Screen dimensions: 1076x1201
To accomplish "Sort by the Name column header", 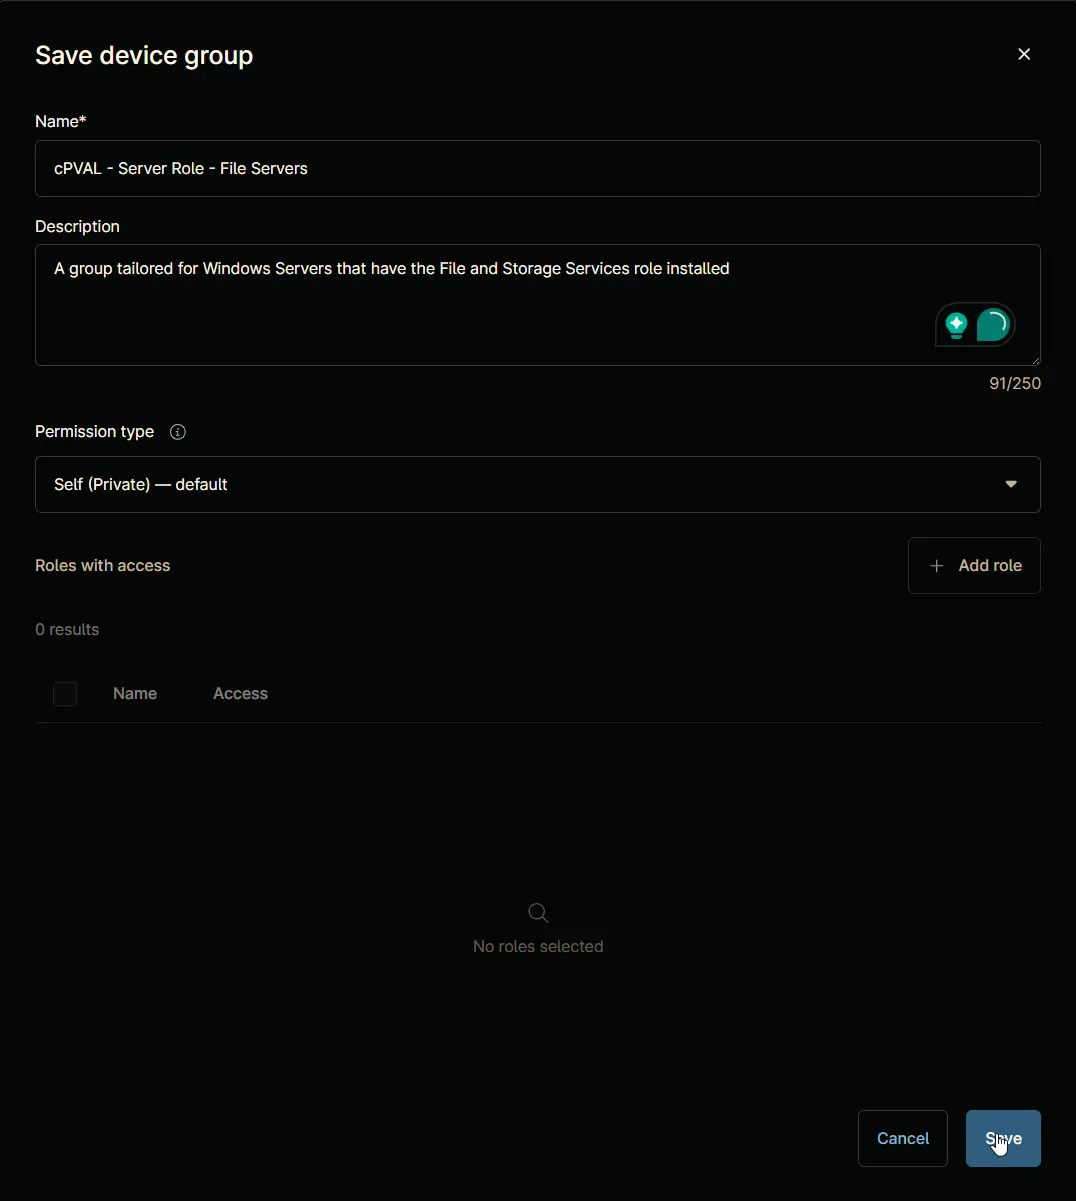I will (x=135, y=693).
